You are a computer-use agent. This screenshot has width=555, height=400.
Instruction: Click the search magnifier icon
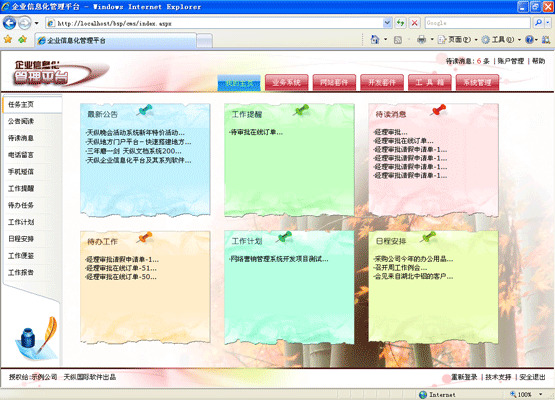[538, 23]
